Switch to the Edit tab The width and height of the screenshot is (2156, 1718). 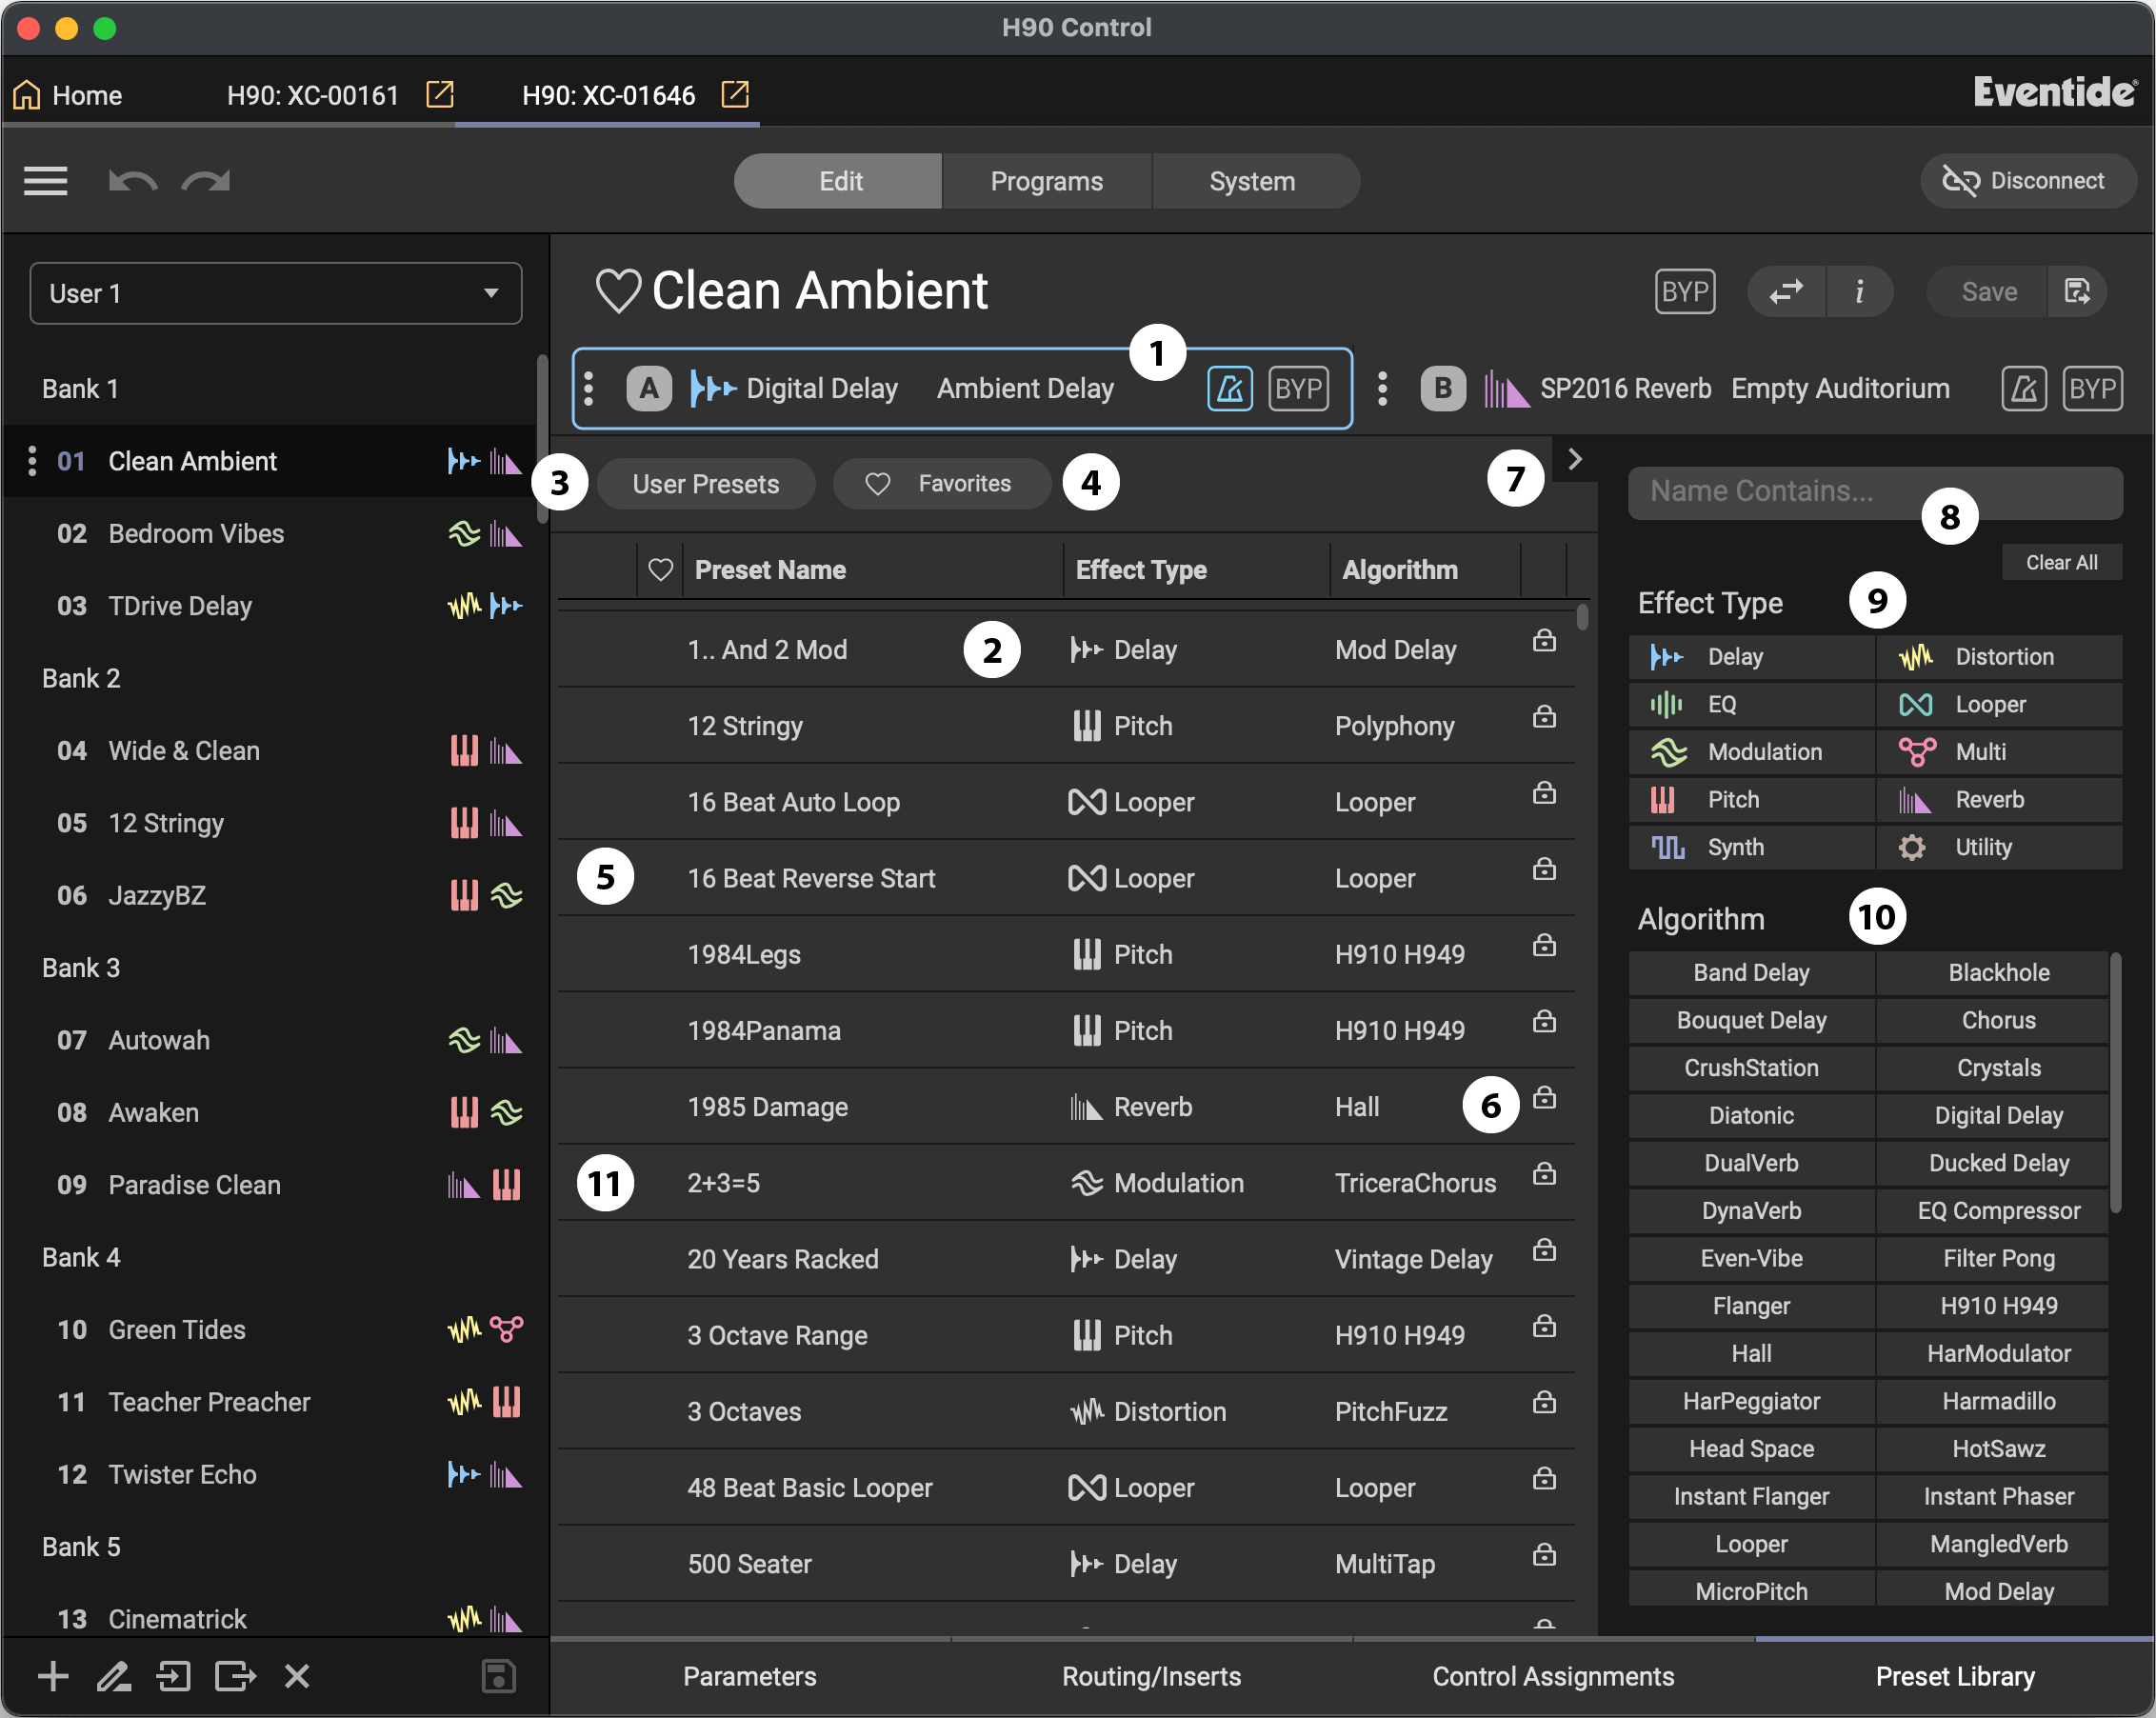point(839,181)
